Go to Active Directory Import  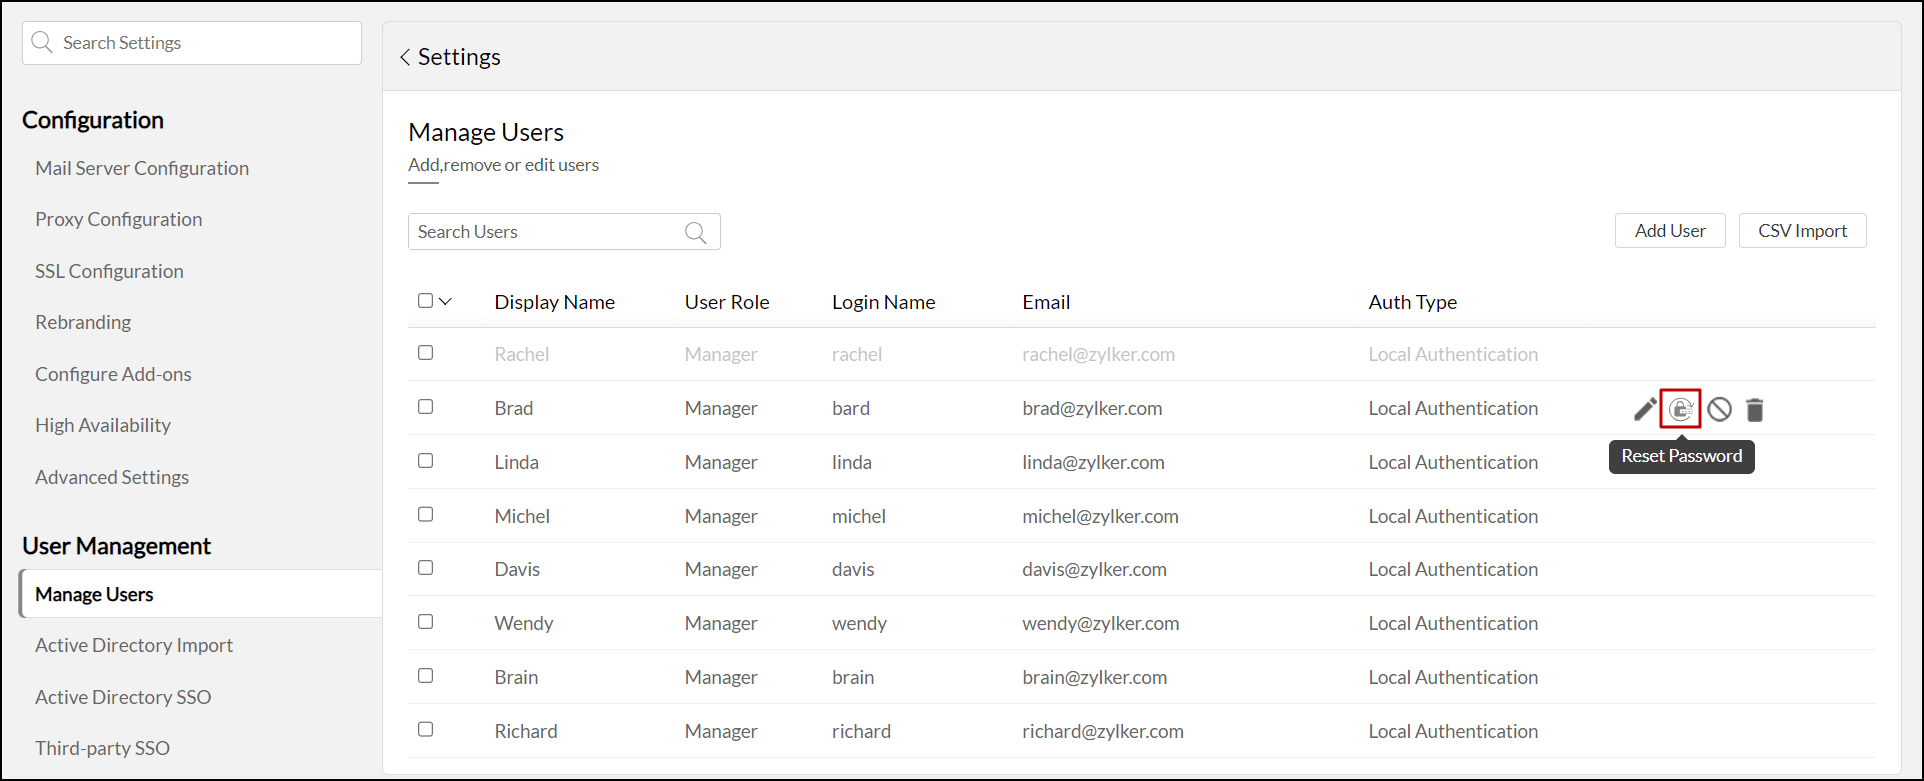134,645
